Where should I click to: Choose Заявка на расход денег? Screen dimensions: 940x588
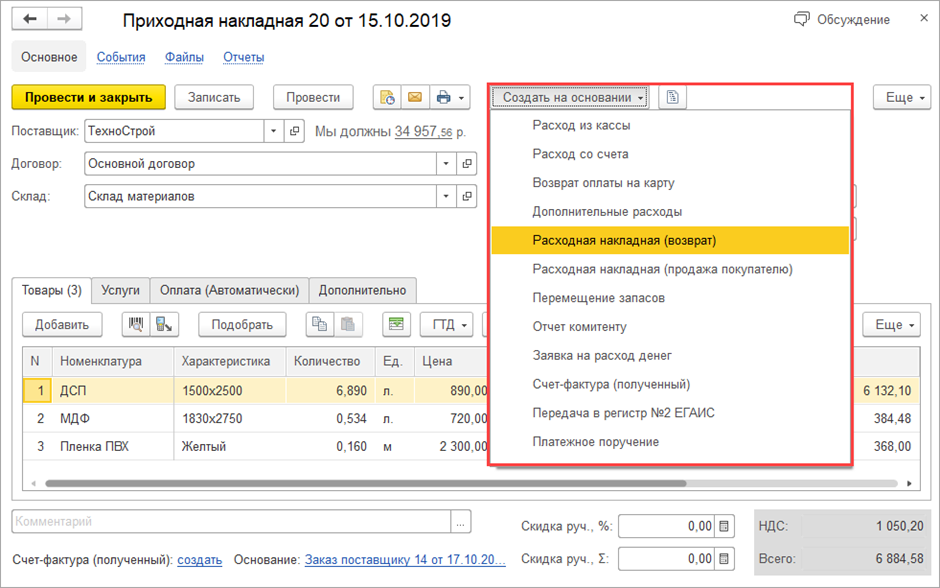pos(670,355)
